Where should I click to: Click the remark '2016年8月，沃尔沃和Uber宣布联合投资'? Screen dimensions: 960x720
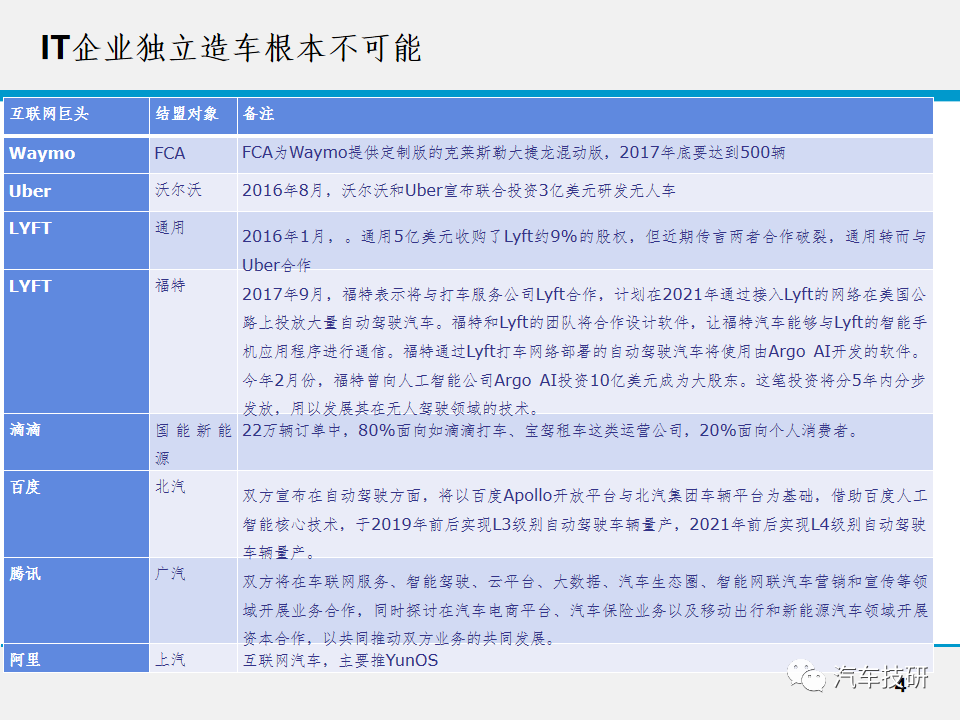click(x=459, y=190)
